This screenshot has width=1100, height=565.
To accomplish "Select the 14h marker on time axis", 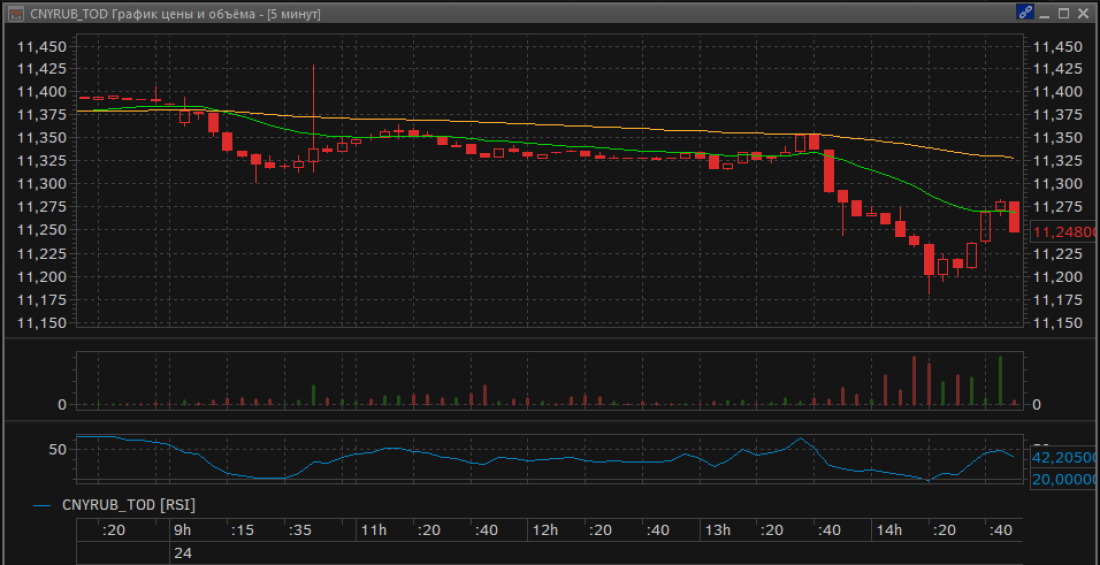I will pyautogui.click(x=887, y=530).
